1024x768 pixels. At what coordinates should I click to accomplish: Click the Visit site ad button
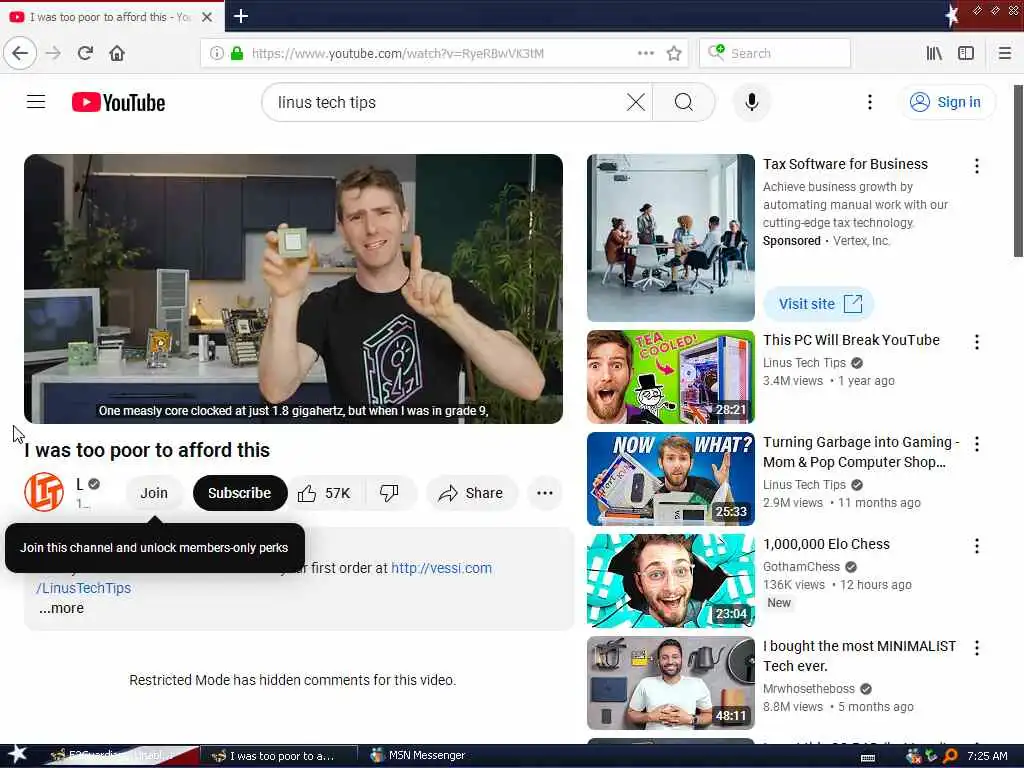(819, 304)
